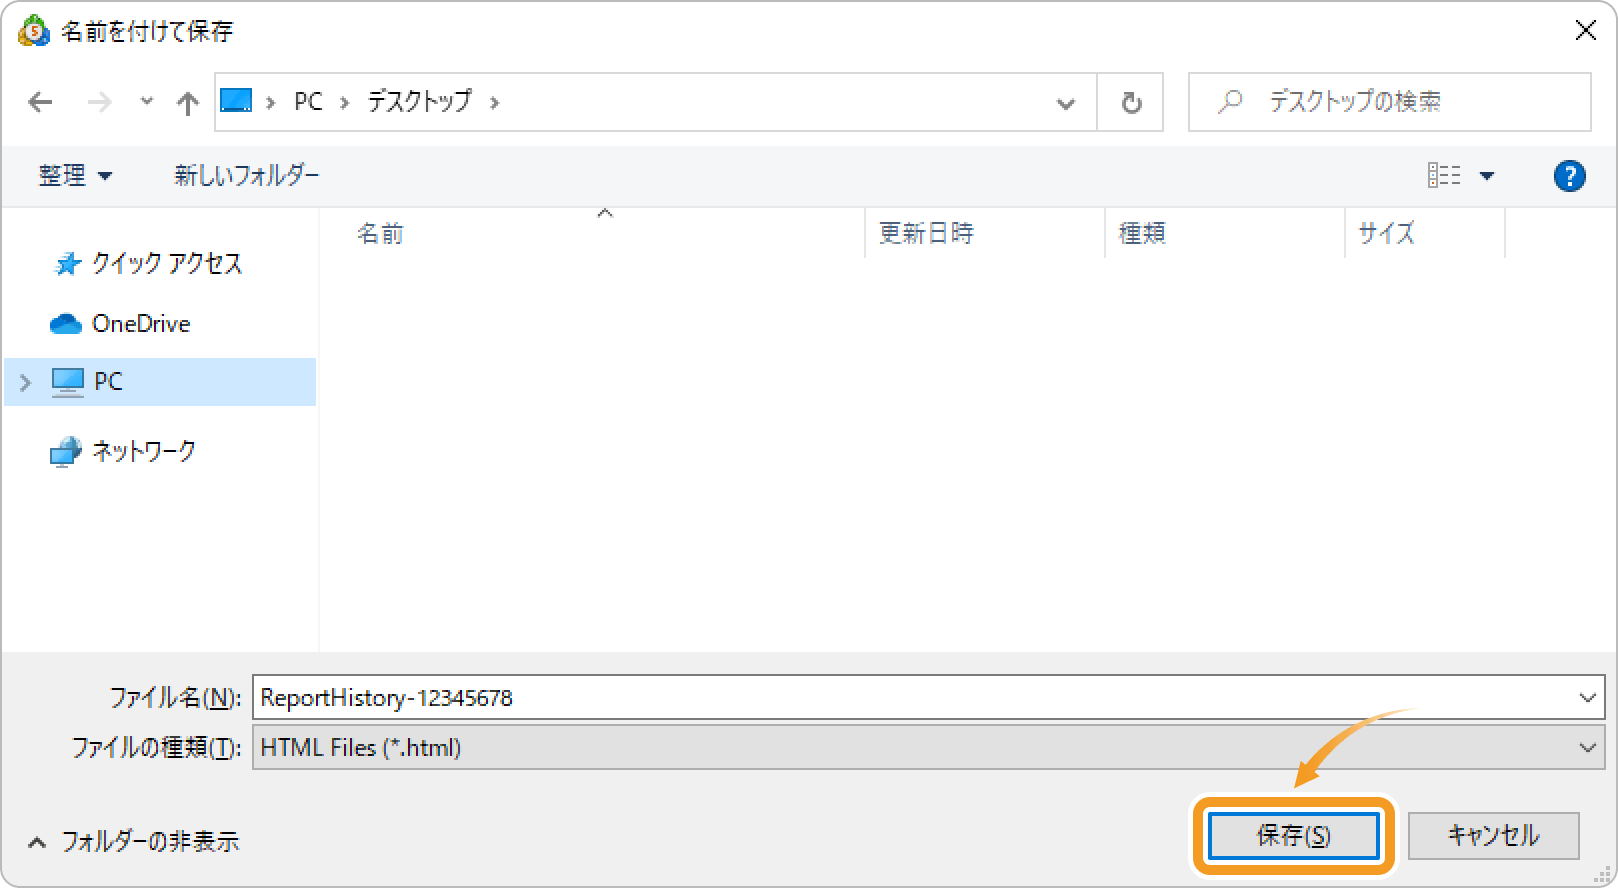This screenshot has width=1618, height=888.
Task: Open help with the question mark
Action: pyautogui.click(x=1569, y=176)
